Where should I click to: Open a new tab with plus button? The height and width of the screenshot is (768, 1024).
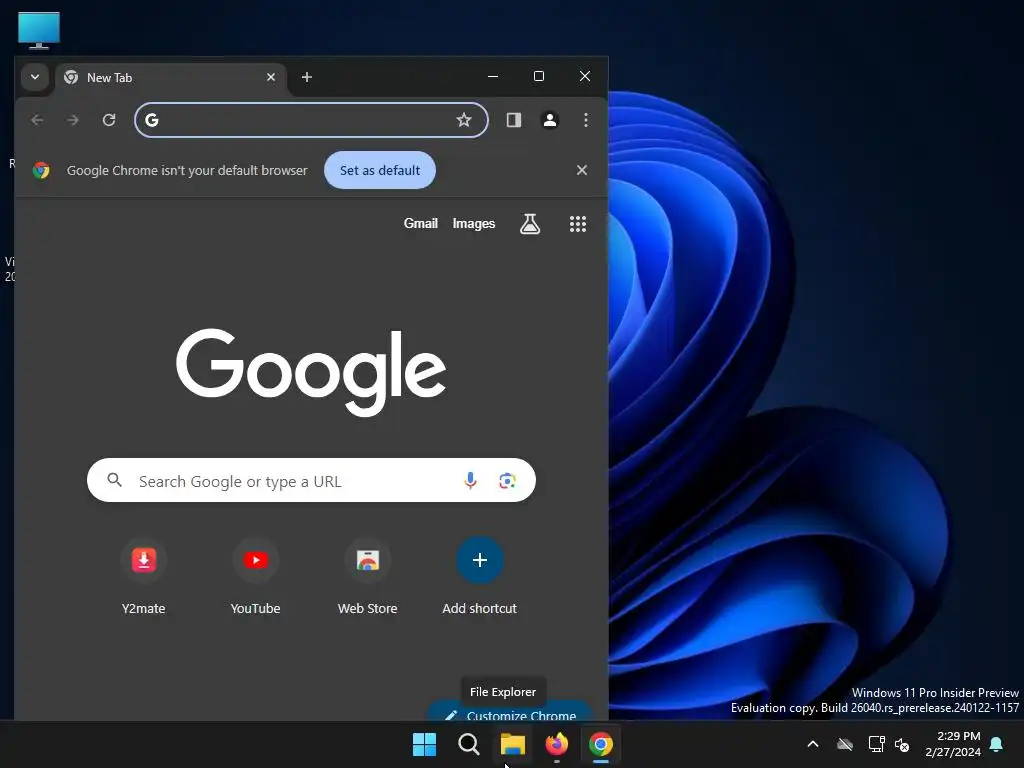[x=306, y=77]
